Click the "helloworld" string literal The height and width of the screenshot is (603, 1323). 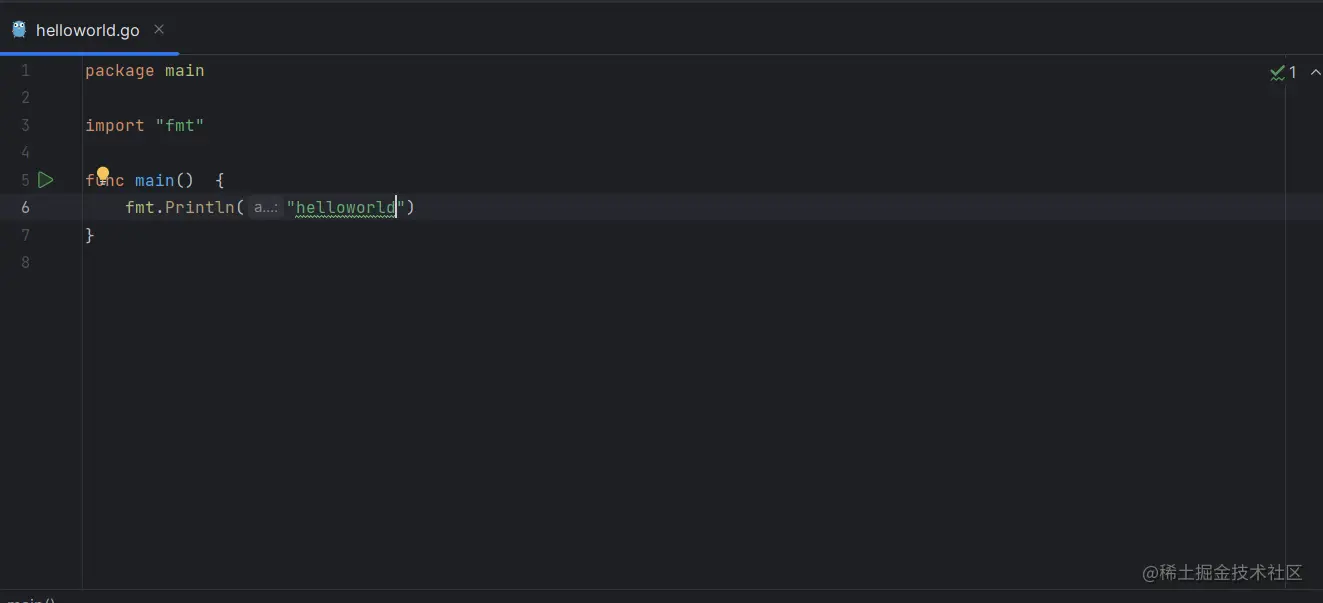(x=345, y=208)
